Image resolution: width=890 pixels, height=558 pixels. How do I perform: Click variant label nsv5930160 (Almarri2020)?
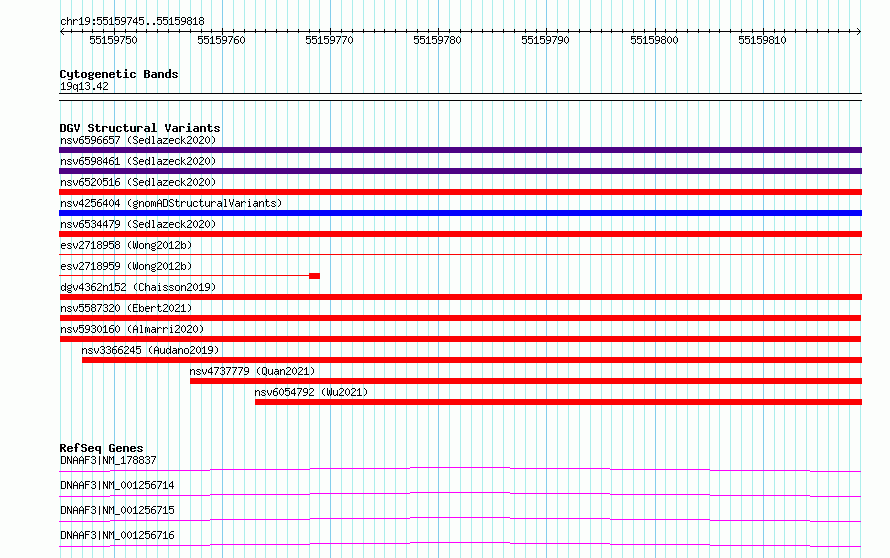132,329
